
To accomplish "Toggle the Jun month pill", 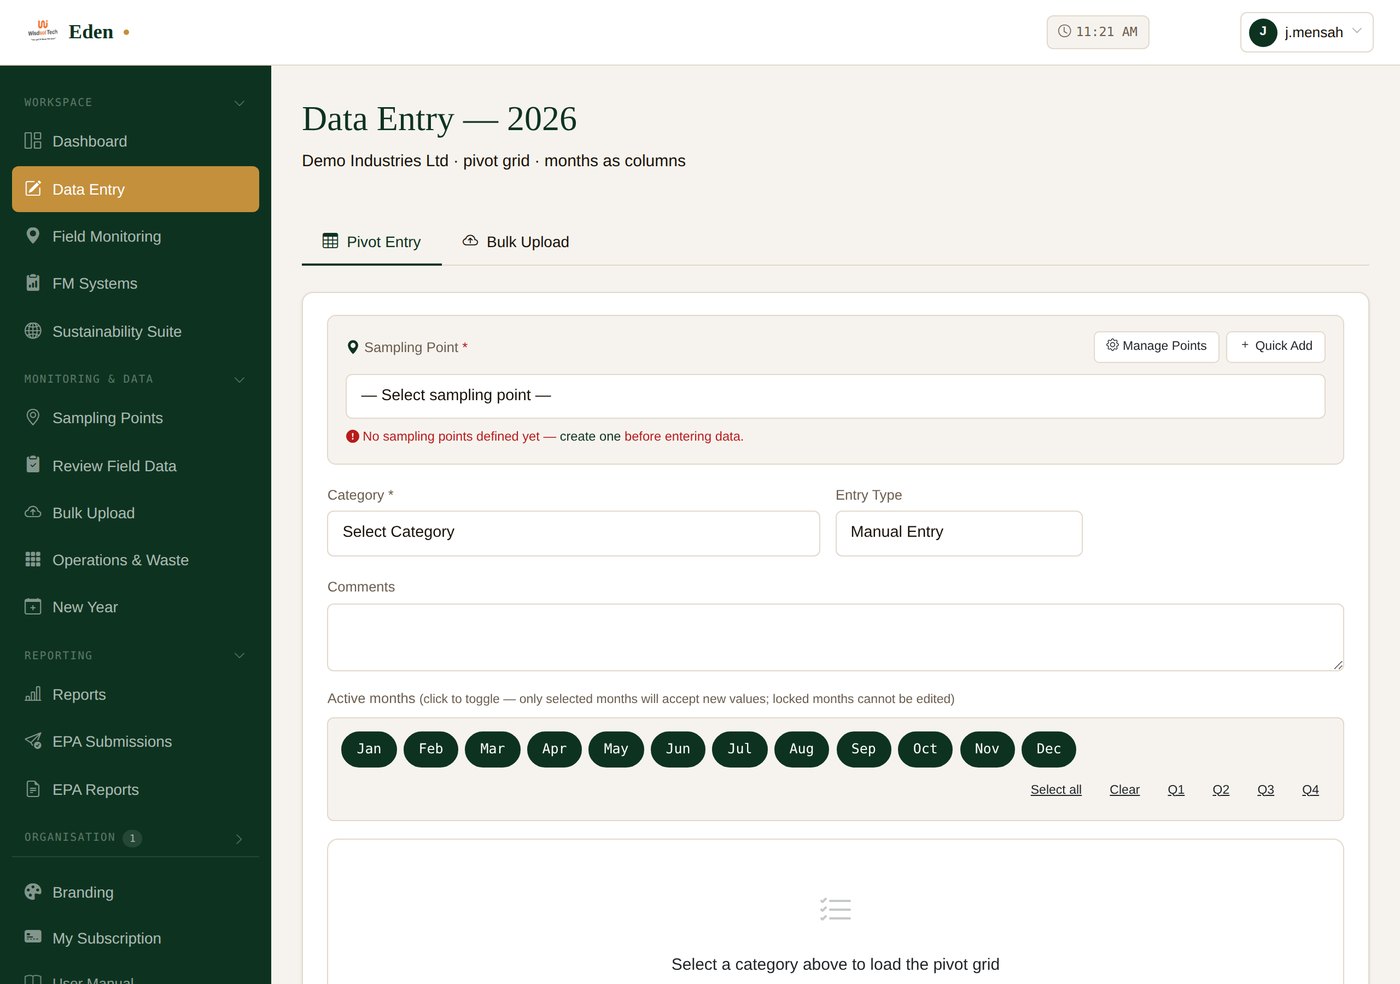I will pyautogui.click(x=678, y=749).
